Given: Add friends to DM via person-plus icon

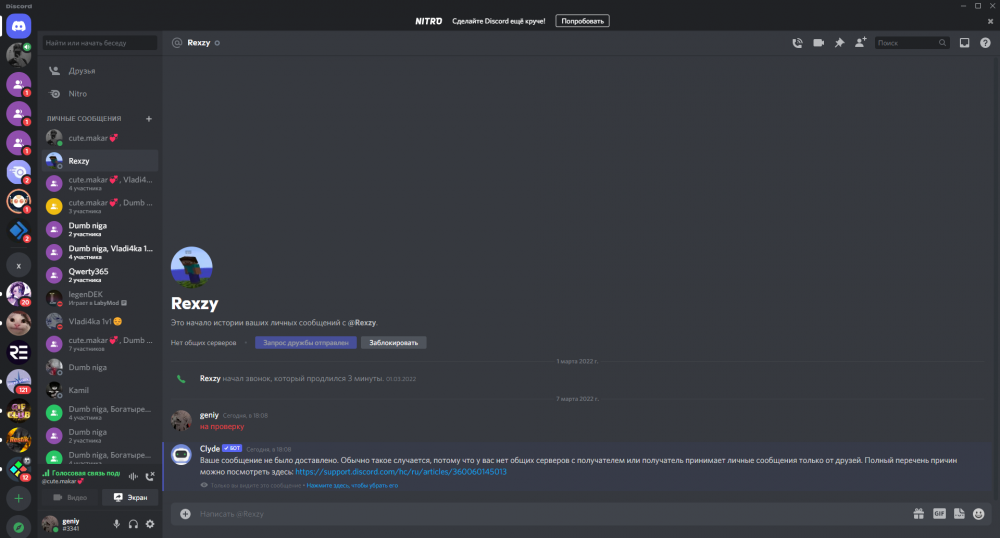Looking at the screenshot, I should 860,43.
